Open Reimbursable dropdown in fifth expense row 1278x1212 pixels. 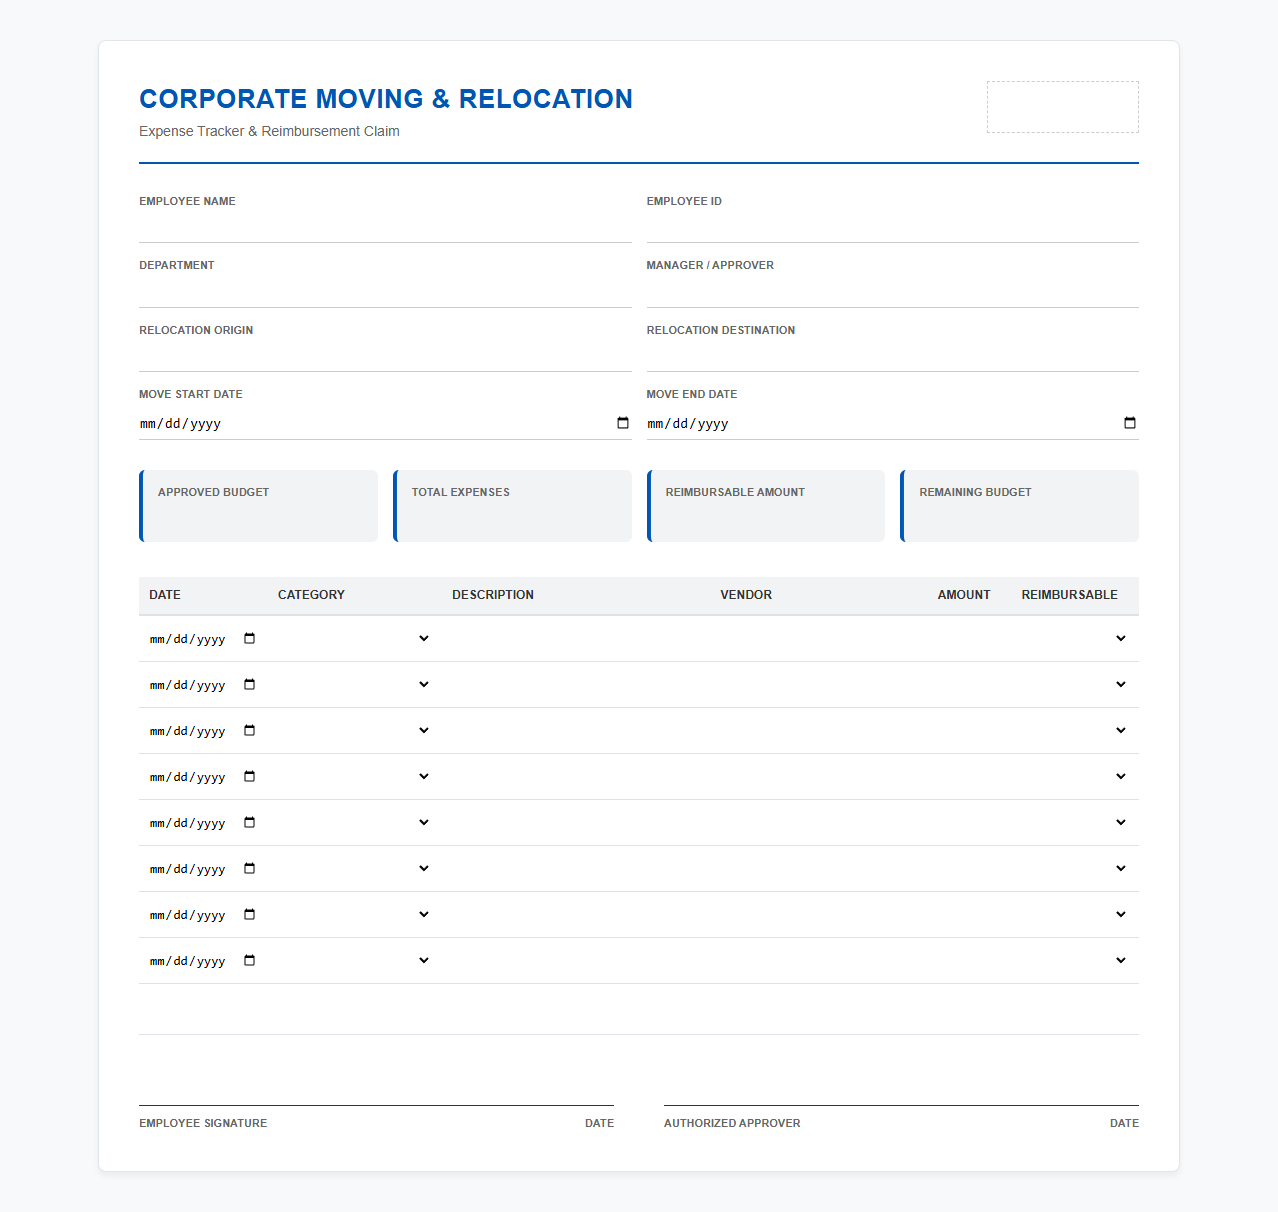click(1074, 822)
